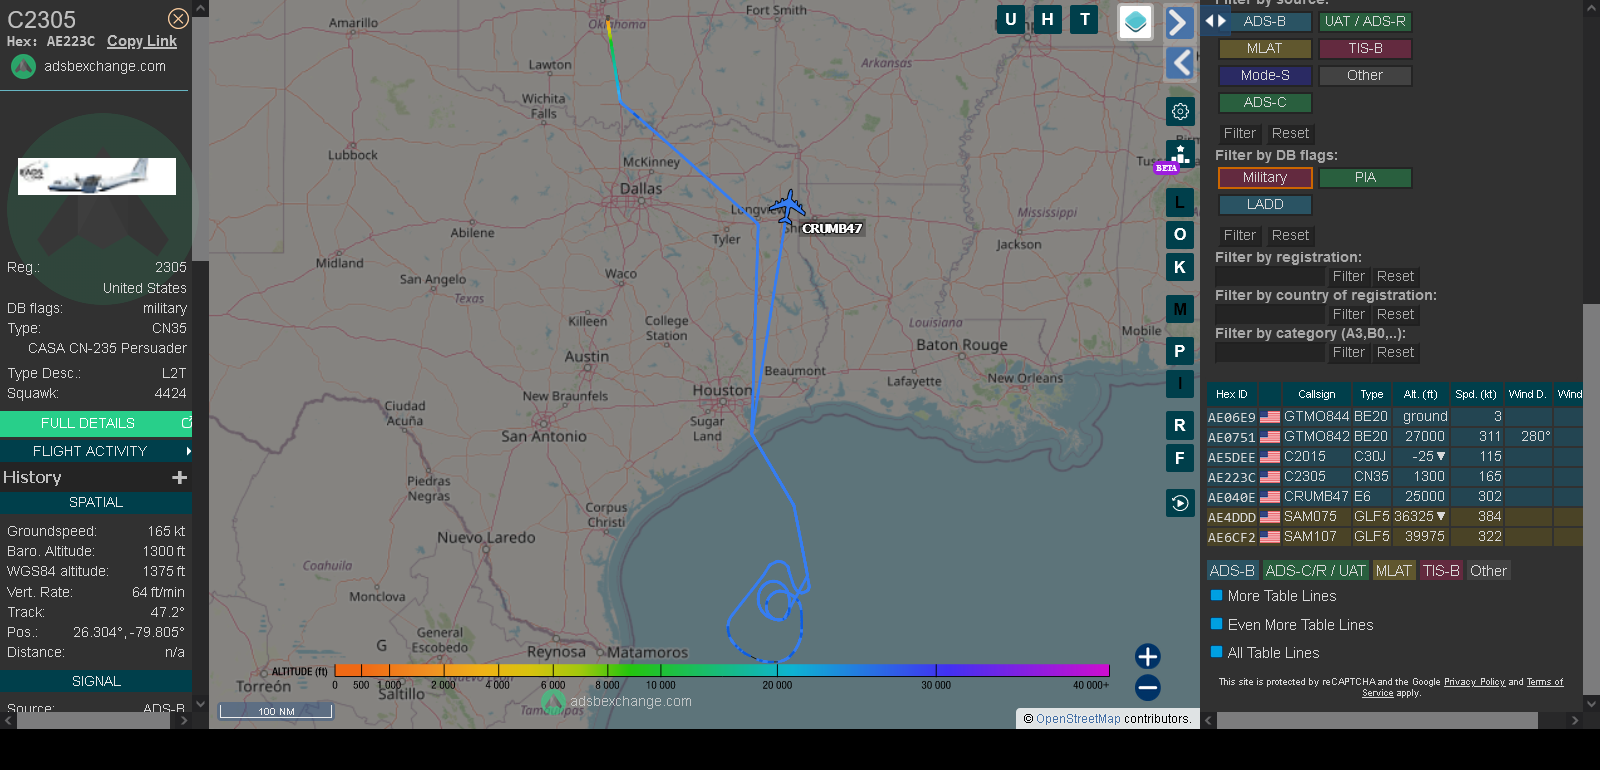1600x770 pixels.
Task: Select CRUMB47 row in aircraft table
Action: (x=1395, y=496)
